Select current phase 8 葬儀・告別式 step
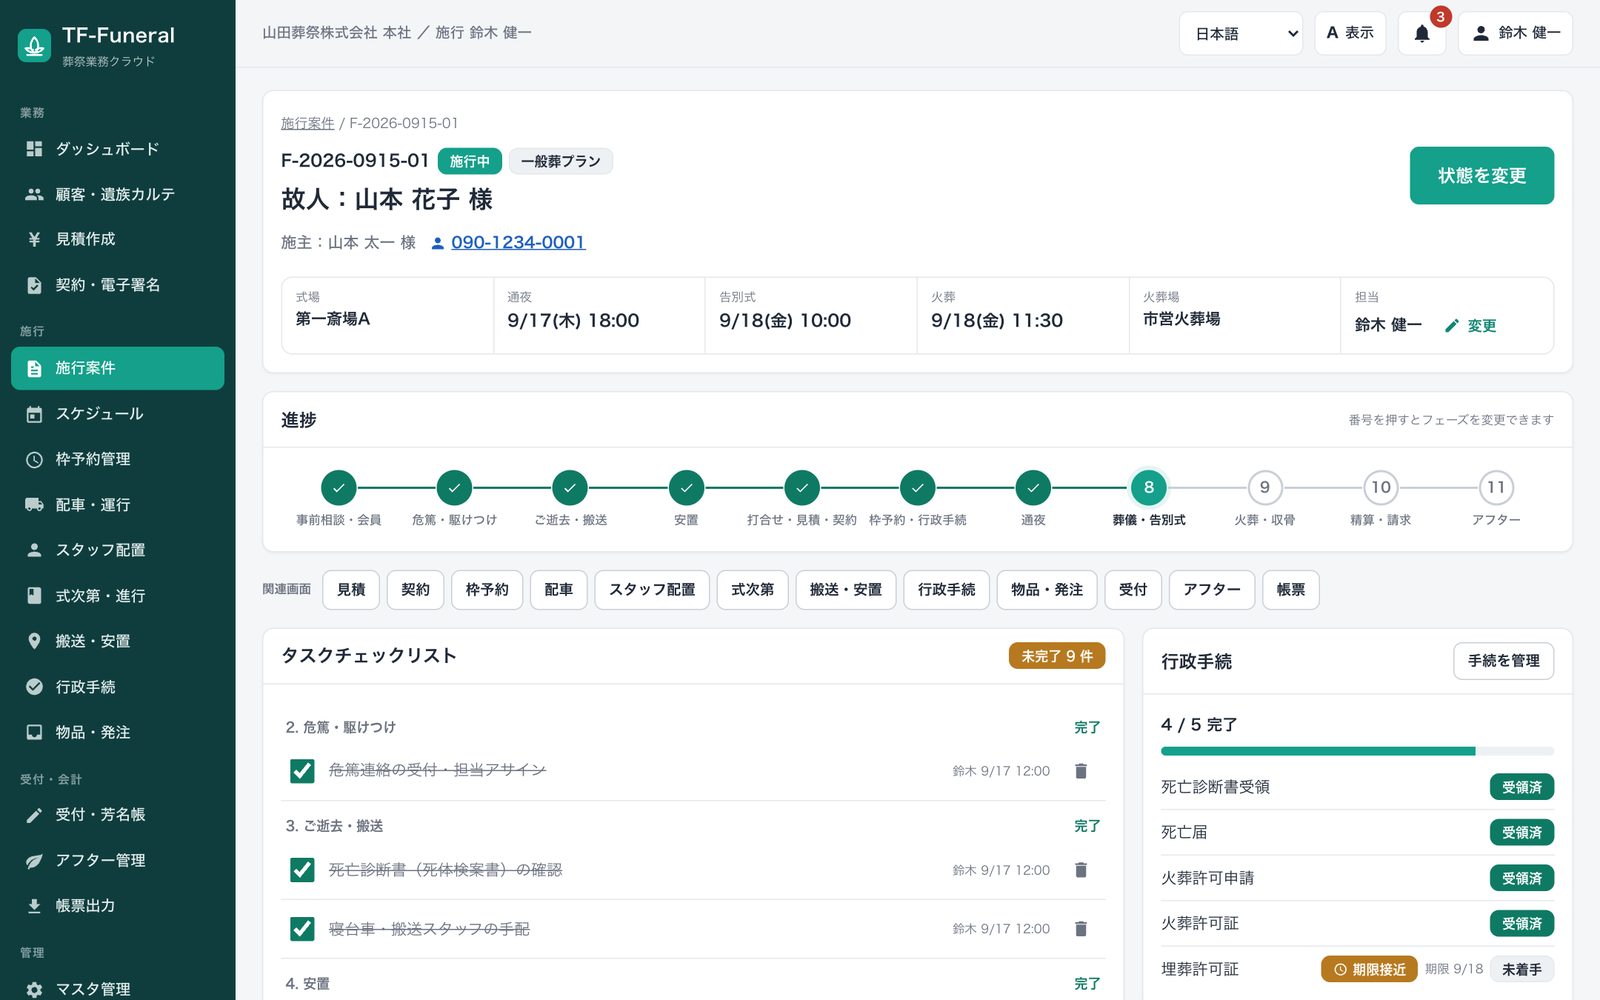1600x1000 pixels. pos(1149,488)
